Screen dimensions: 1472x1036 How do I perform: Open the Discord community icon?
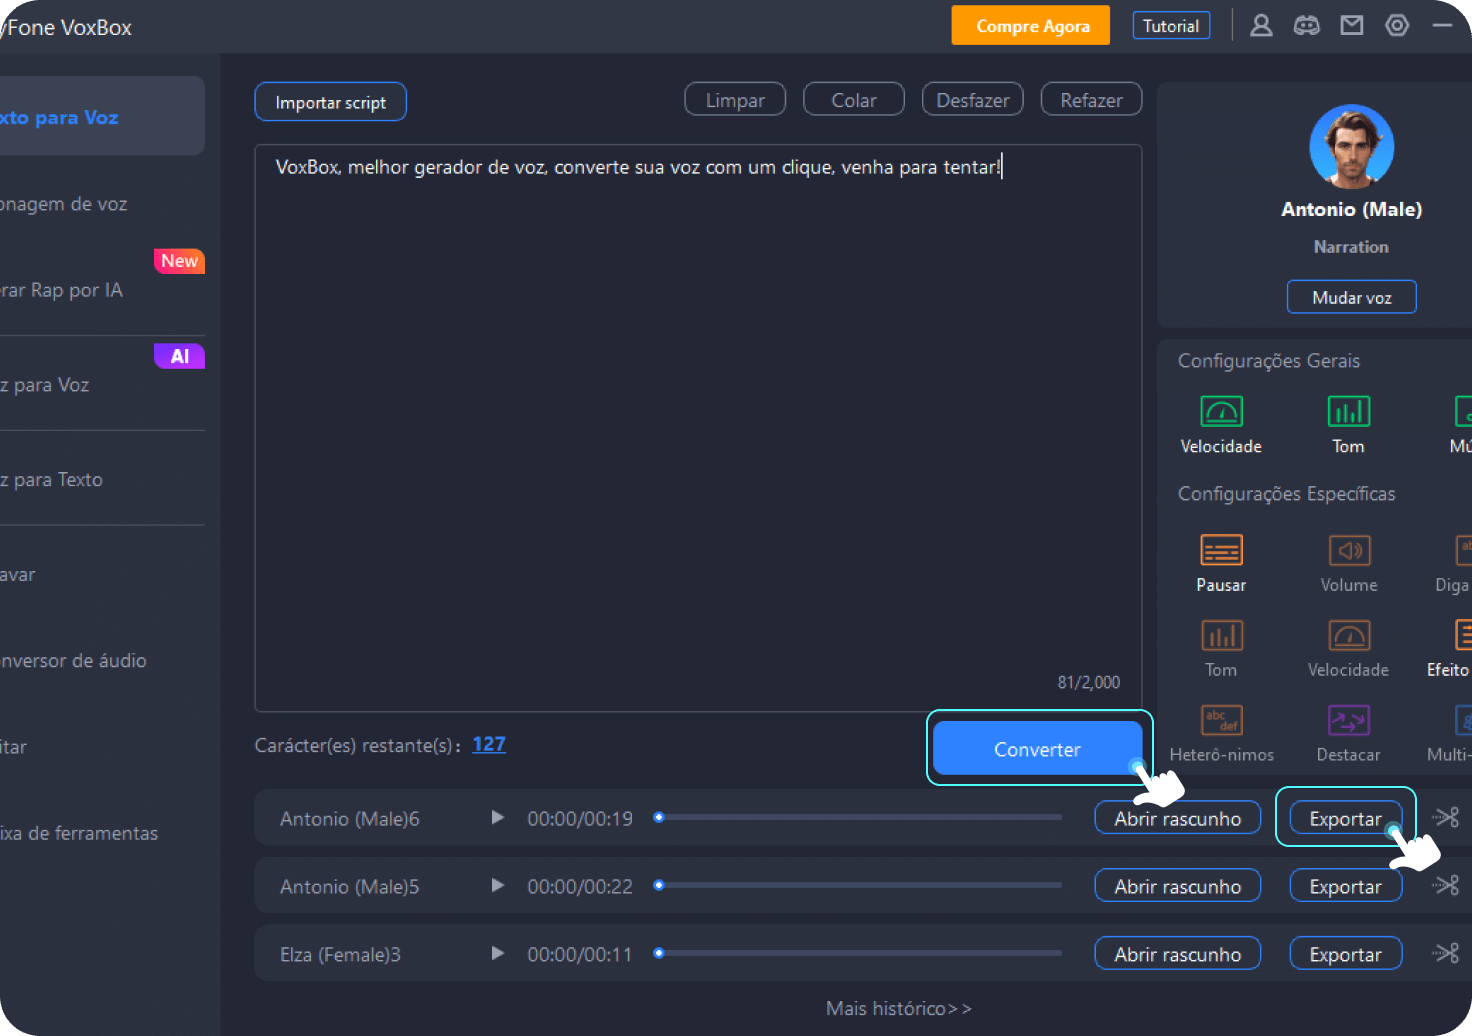point(1306,26)
